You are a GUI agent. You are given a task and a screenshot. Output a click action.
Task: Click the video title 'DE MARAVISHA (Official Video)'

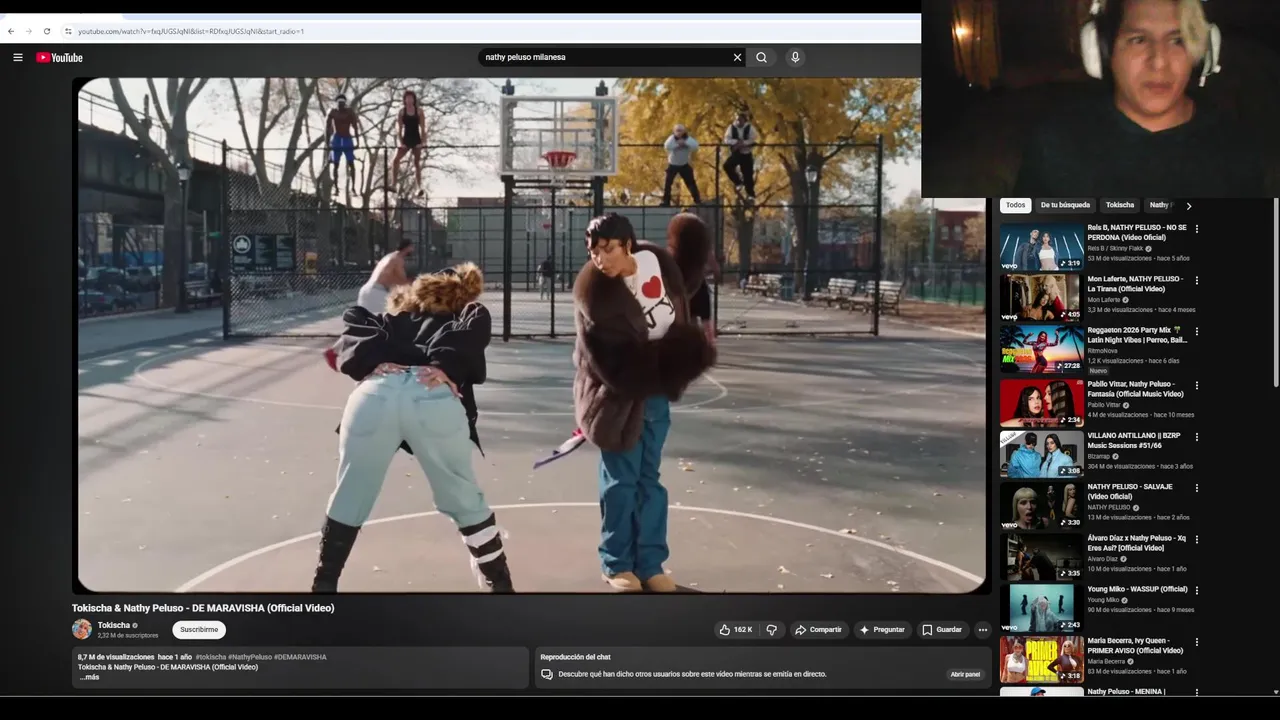tap(203, 608)
